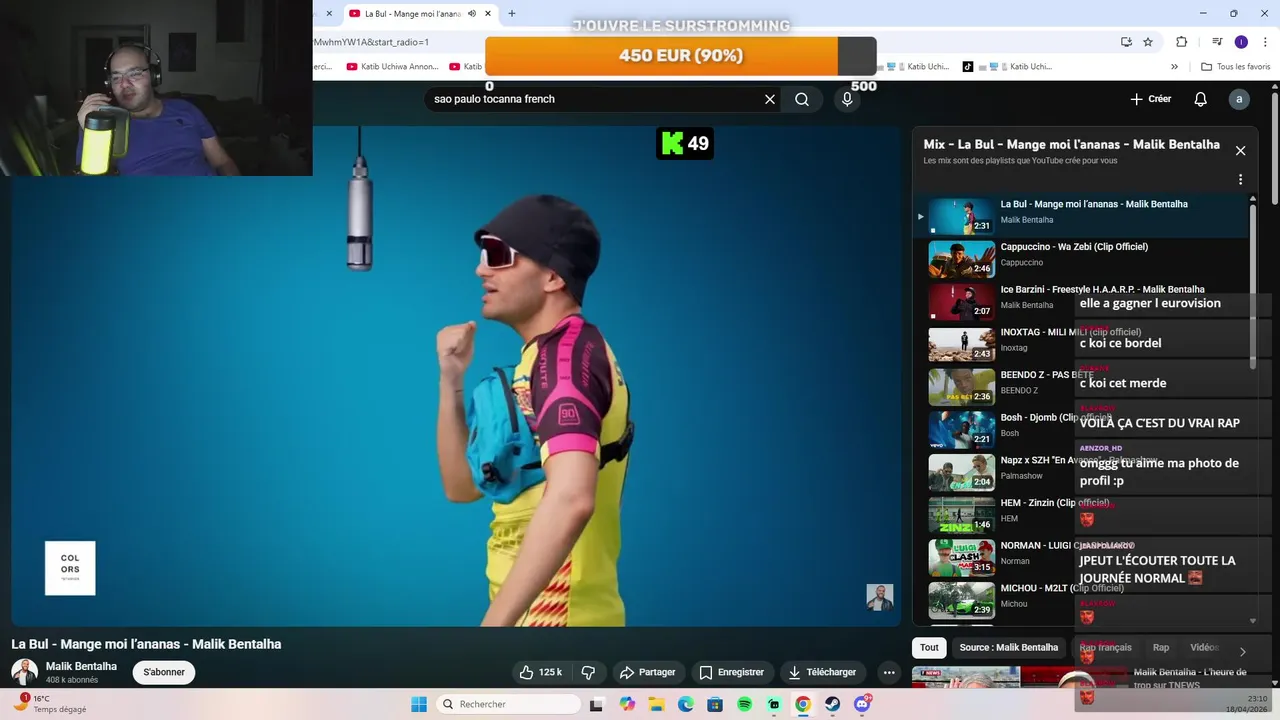Clear the YouTube search box text

coord(770,99)
